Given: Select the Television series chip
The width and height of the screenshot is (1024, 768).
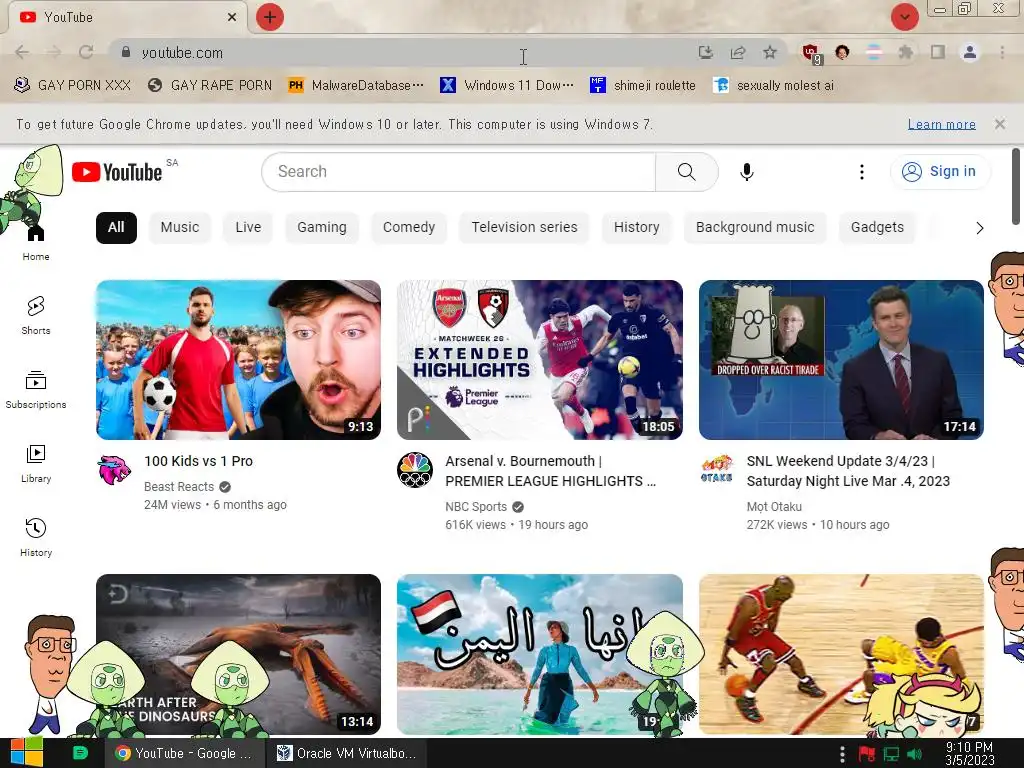Looking at the screenshot, I should (x=524, y=227).
